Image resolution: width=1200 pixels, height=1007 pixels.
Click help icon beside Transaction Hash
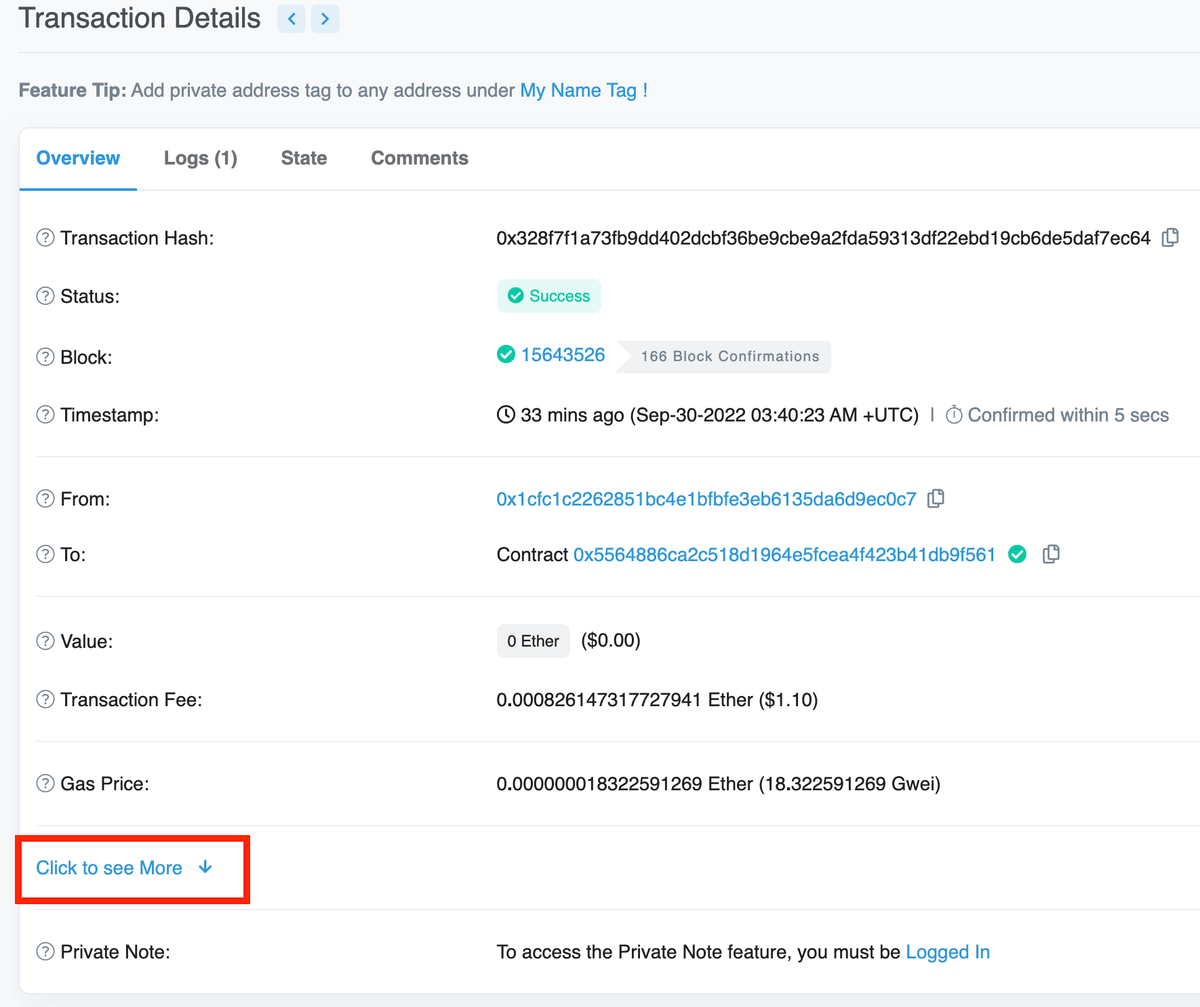click(x=45, y=238)
